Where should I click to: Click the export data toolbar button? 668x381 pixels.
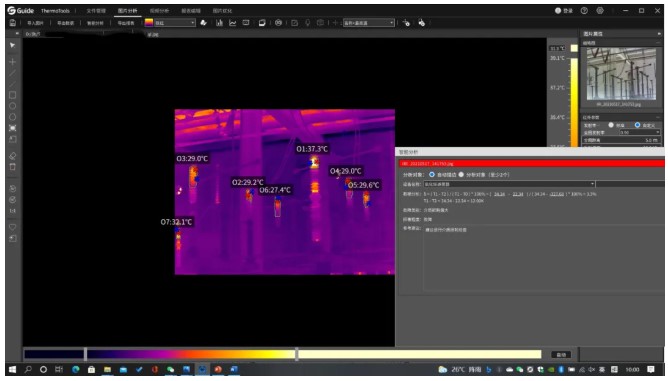point(65,23)
